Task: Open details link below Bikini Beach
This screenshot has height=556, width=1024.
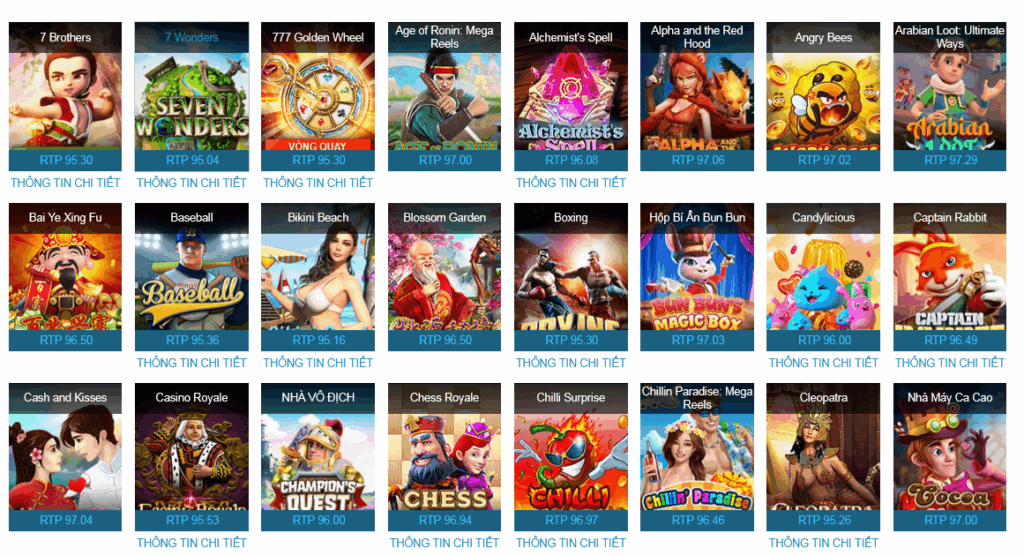Action: tap(318, 363)
